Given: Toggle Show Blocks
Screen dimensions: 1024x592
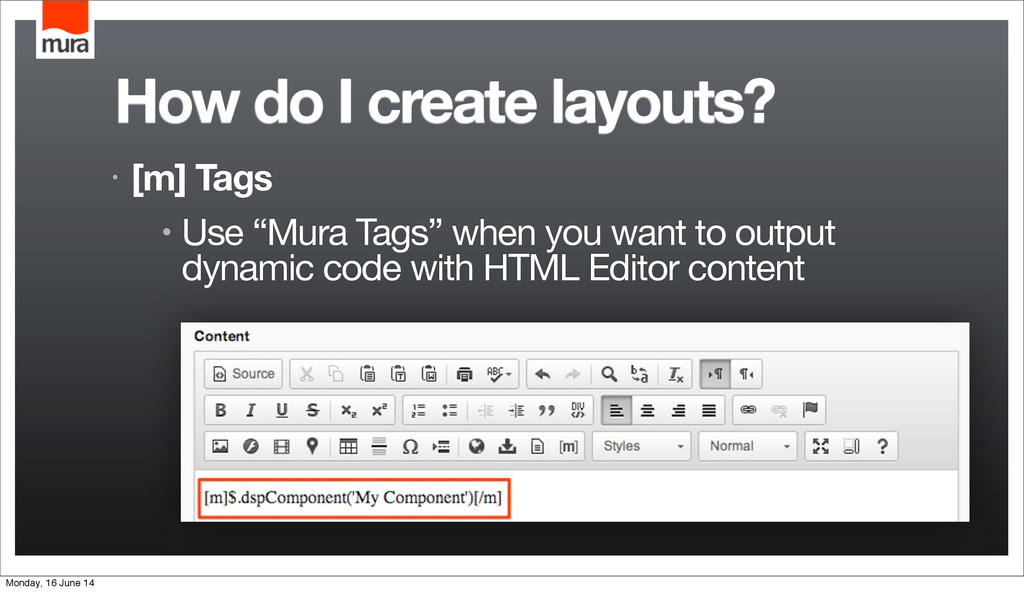Looking at the screenshot, I should (x=851, y=446).
